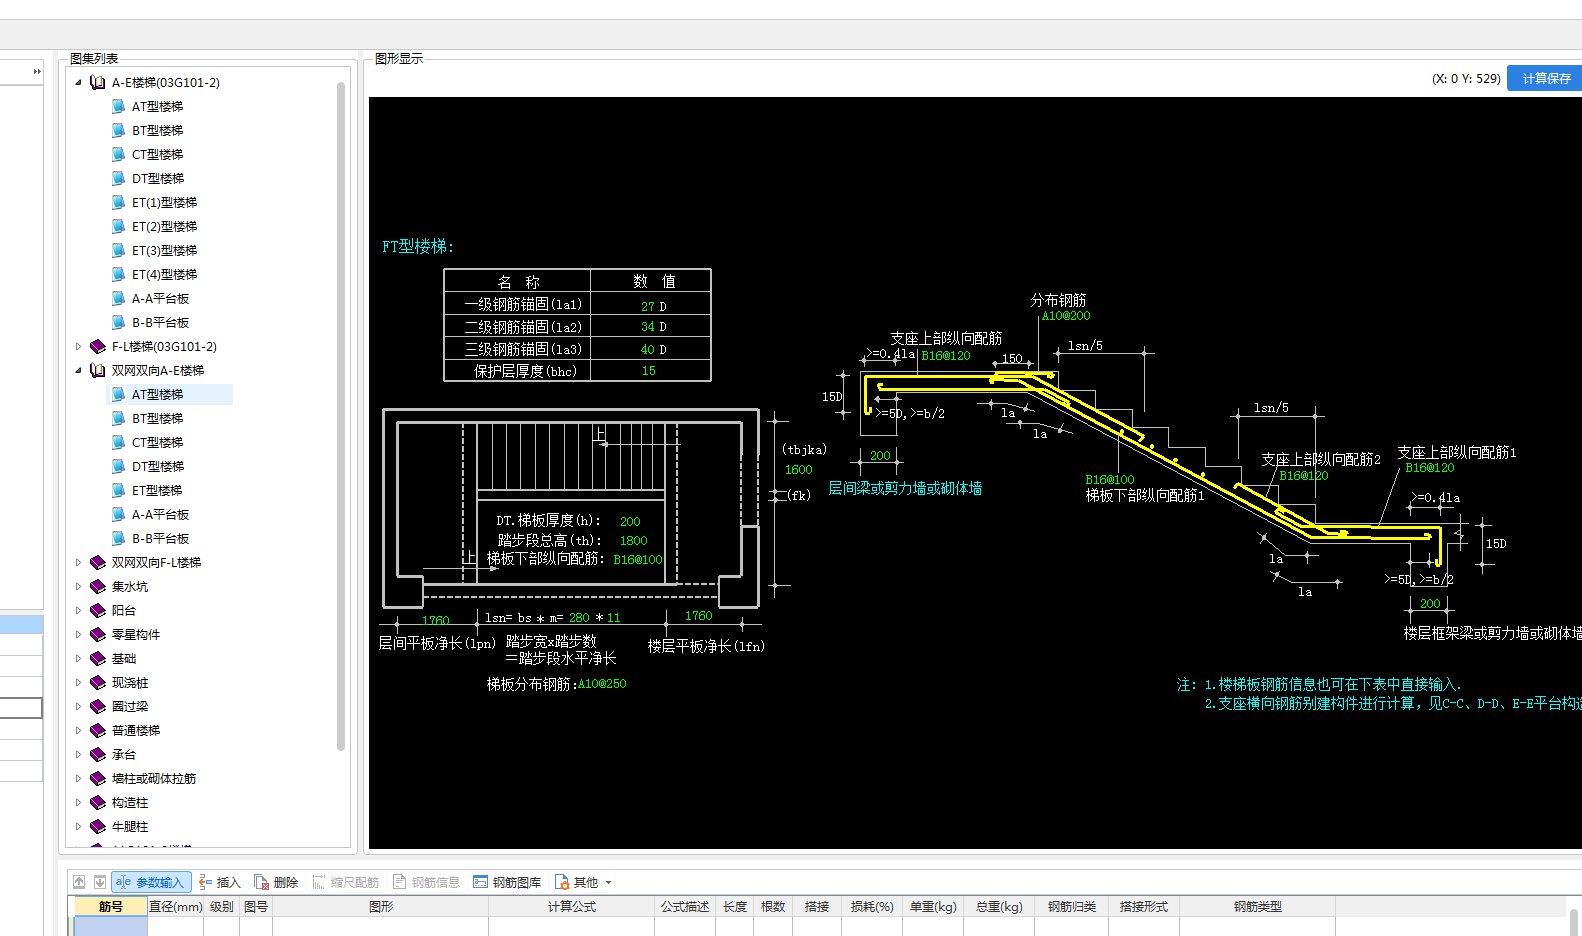Click the move-down arrow icon in bottom toolbar
Screen dimensions: 1582x936
tap(100, 882)
